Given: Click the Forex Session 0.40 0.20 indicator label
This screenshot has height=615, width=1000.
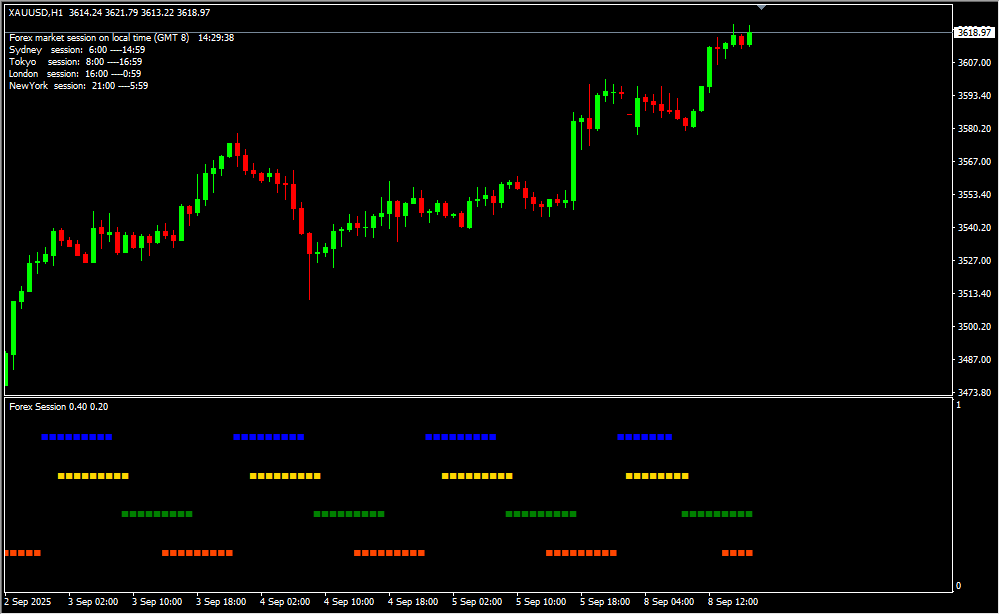Looking at the screenshot, I should [58, 406].
